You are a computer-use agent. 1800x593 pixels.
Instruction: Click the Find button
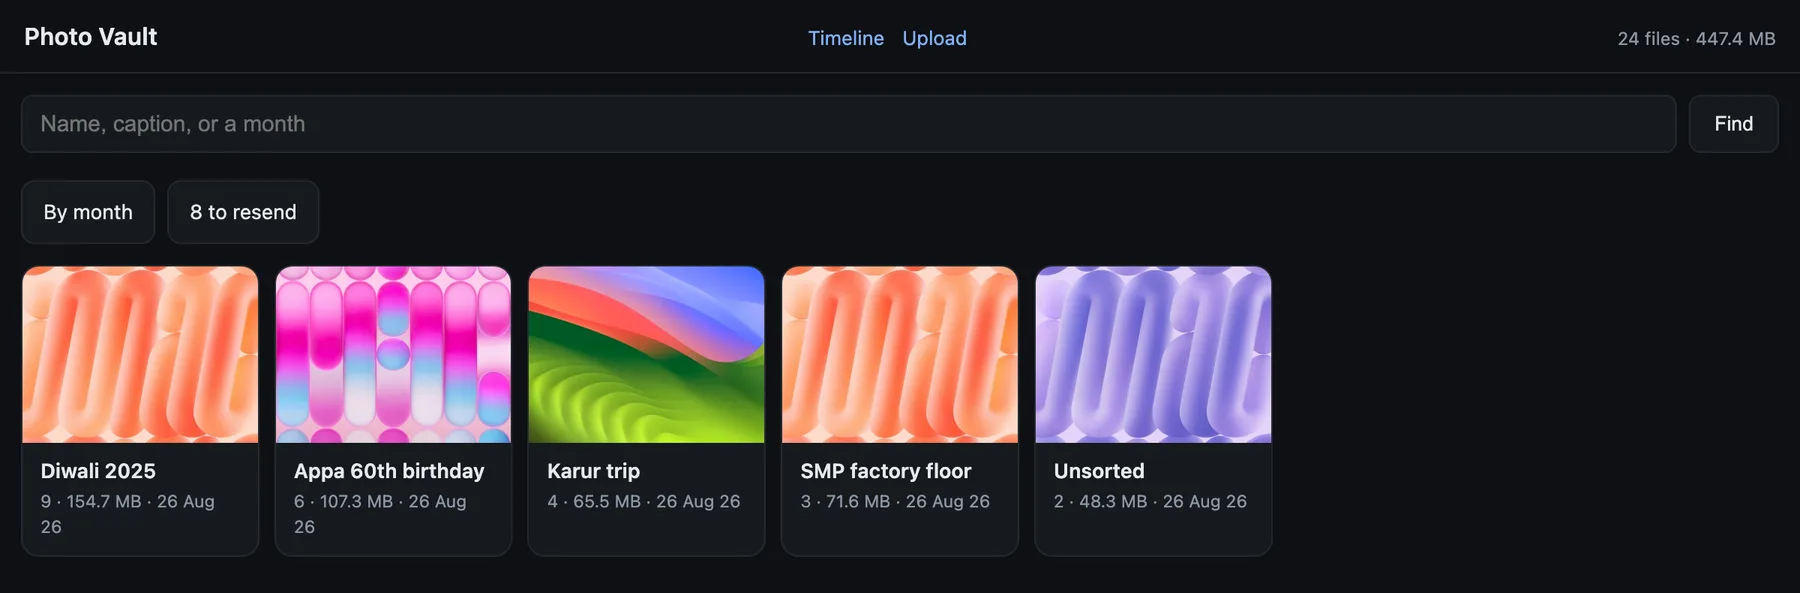coord(1733,124)
